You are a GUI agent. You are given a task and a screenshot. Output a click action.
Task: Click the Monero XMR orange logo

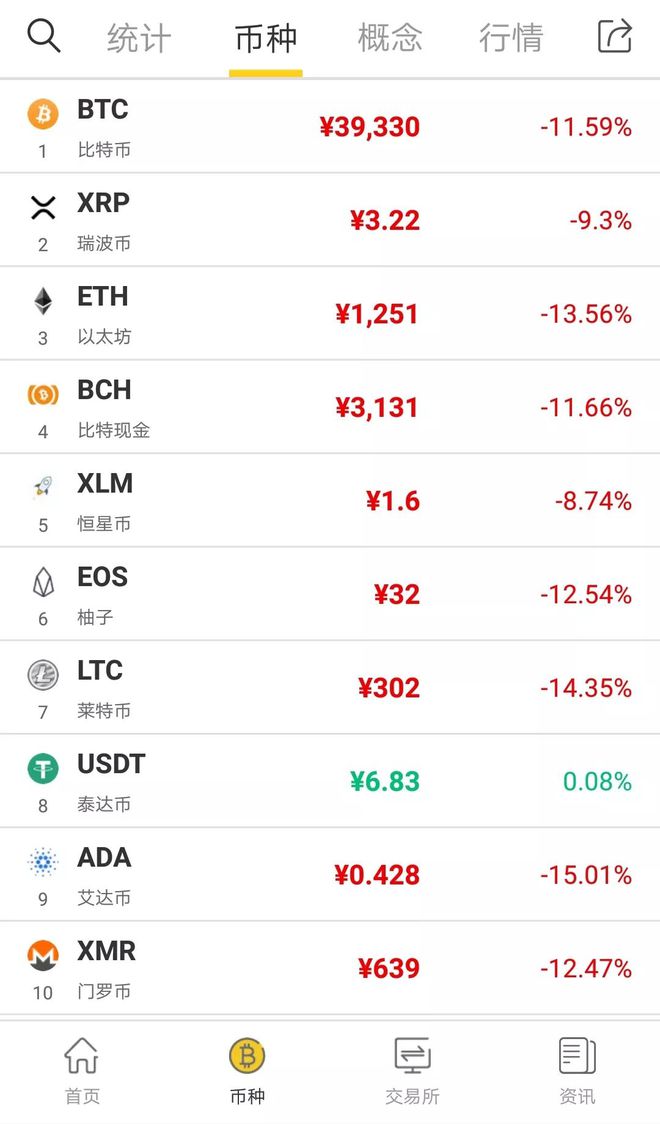[43, 956]
